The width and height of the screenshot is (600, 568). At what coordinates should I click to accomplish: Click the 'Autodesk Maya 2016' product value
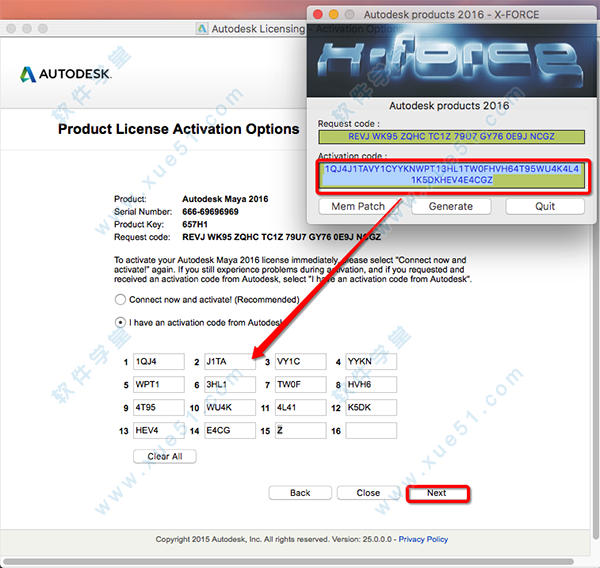coord(225,199)
